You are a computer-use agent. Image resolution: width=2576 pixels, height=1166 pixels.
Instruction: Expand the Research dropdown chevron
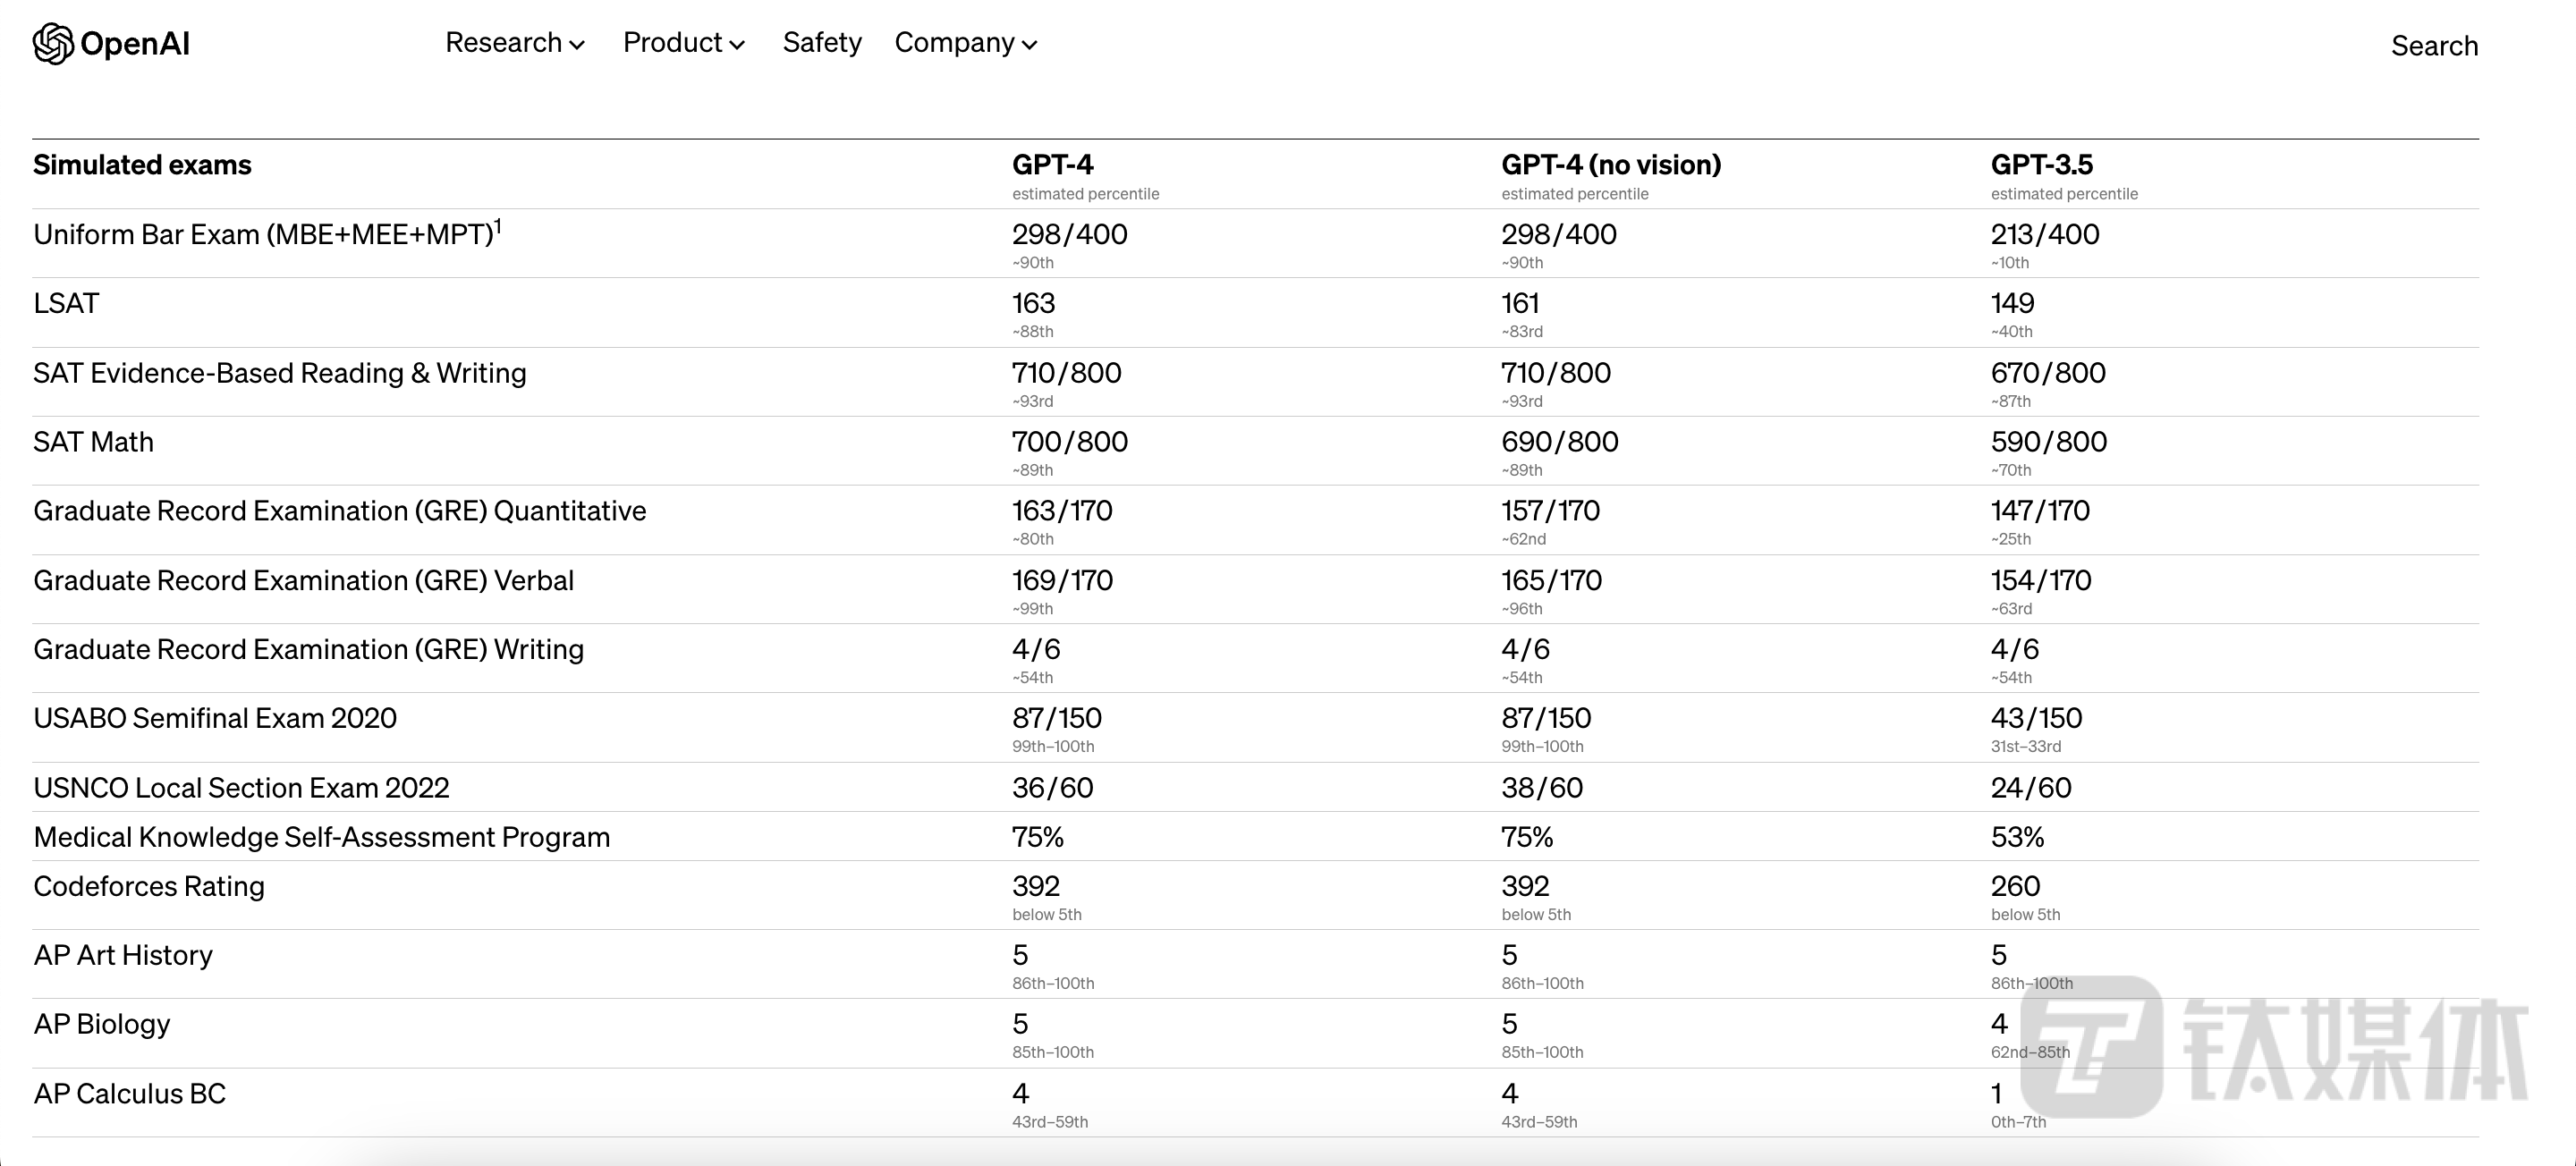577,45
